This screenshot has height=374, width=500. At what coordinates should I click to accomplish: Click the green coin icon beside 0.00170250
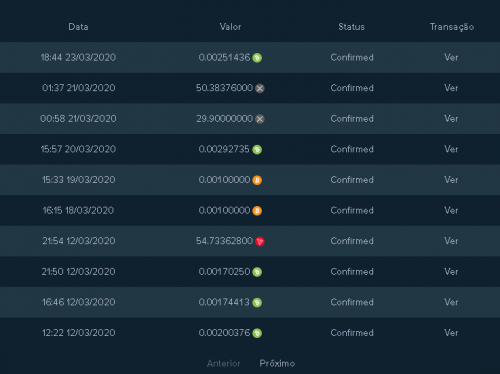(257, 272)
